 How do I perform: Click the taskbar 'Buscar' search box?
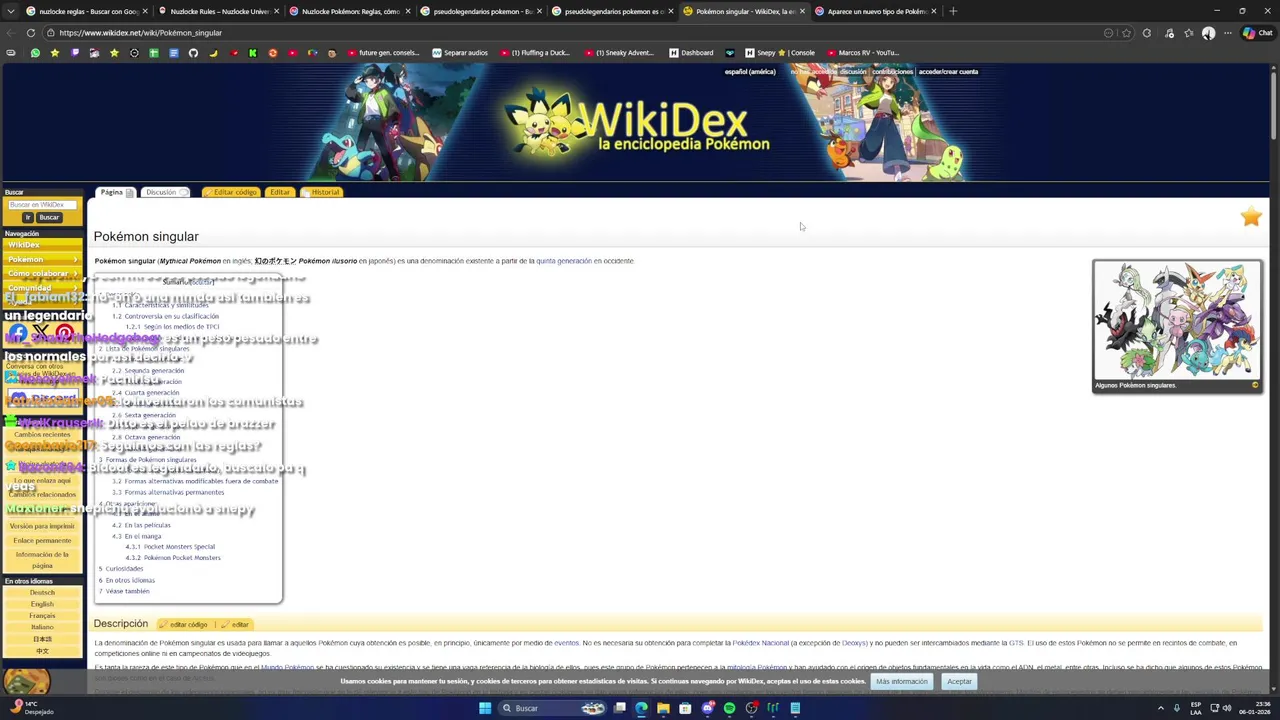point(553,708)
